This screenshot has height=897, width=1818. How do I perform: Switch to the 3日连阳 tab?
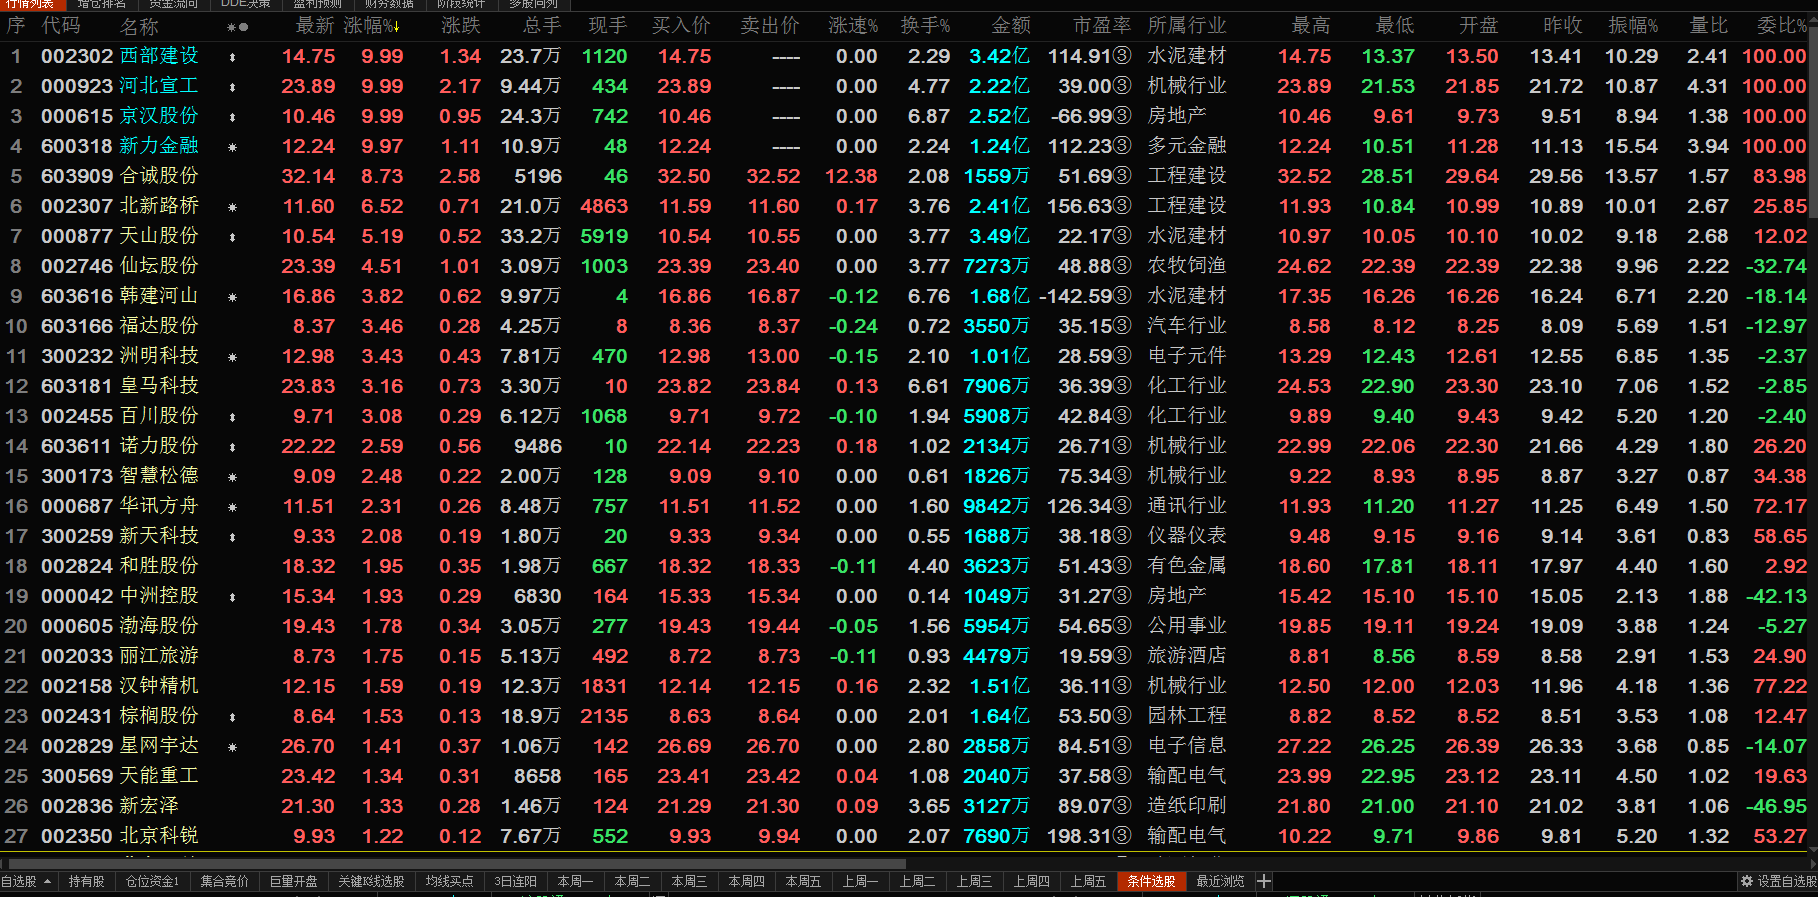tap(516, 881)
